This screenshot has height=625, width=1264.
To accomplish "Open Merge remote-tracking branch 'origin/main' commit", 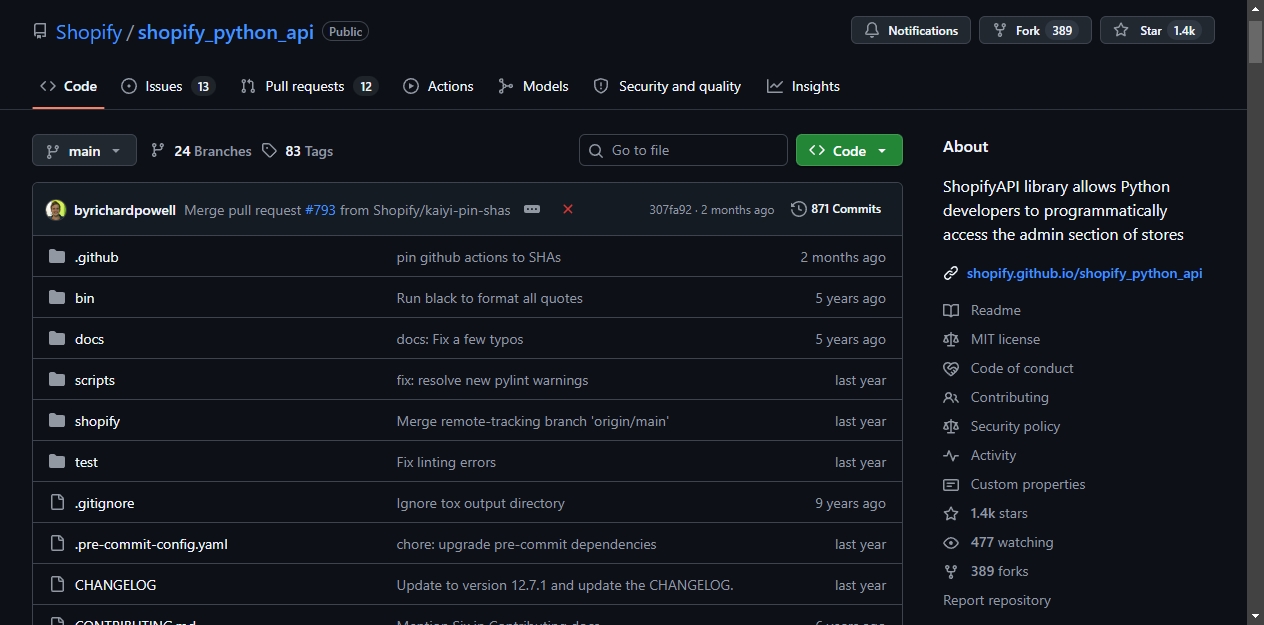I will tap(533, 421).
